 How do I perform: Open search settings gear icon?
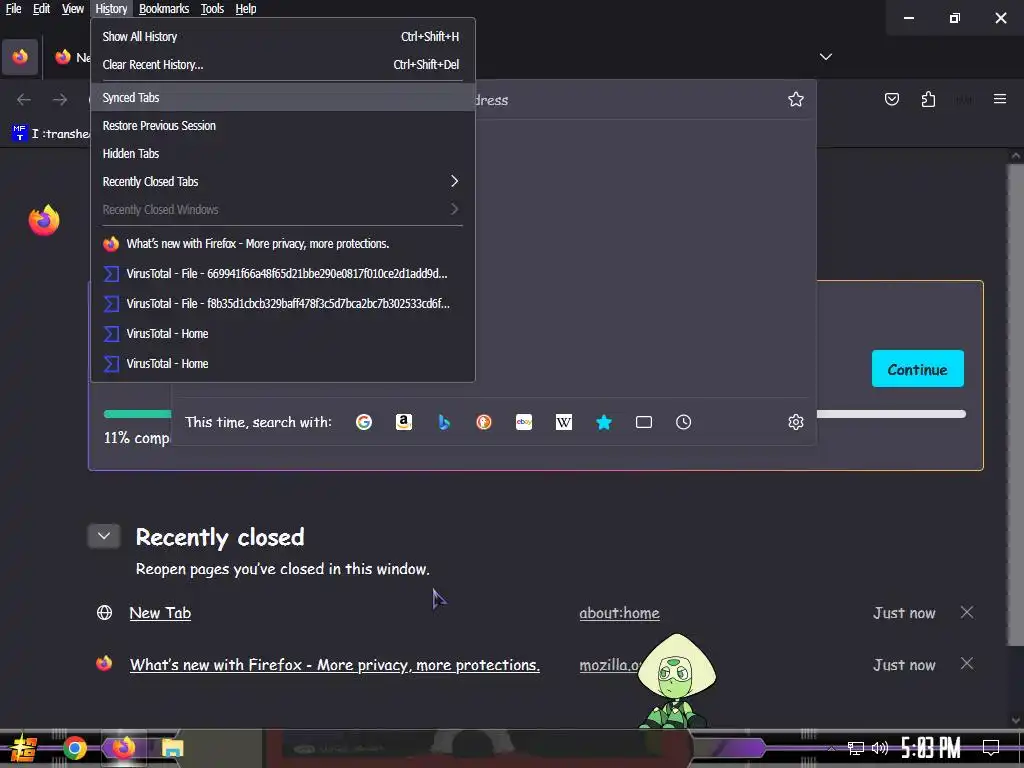(x=795, y=423)
